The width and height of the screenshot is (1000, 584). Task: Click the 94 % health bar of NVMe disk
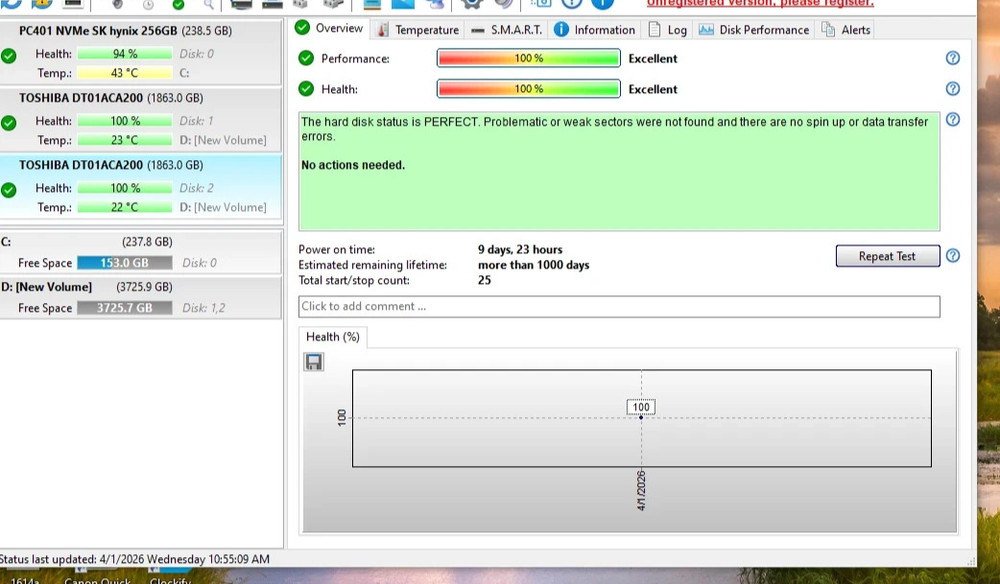tap(124, 54)
